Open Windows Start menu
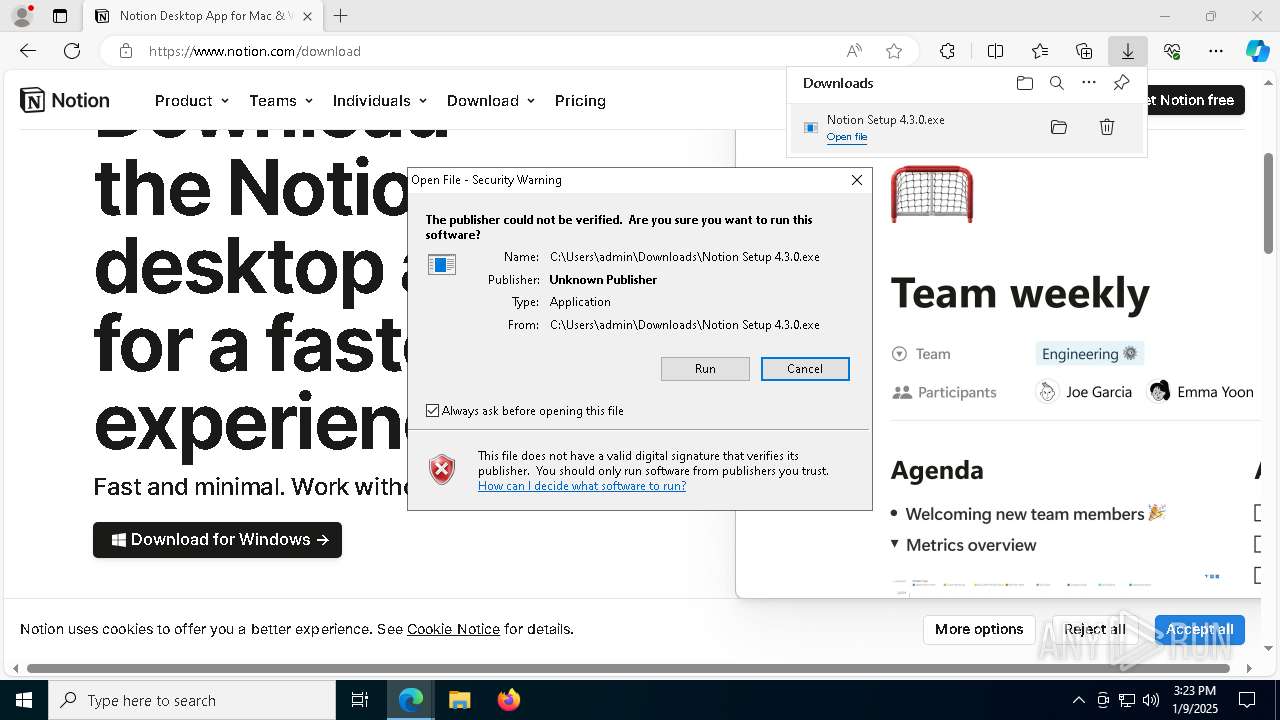The image size is (1280, 720). pos(24,700)
